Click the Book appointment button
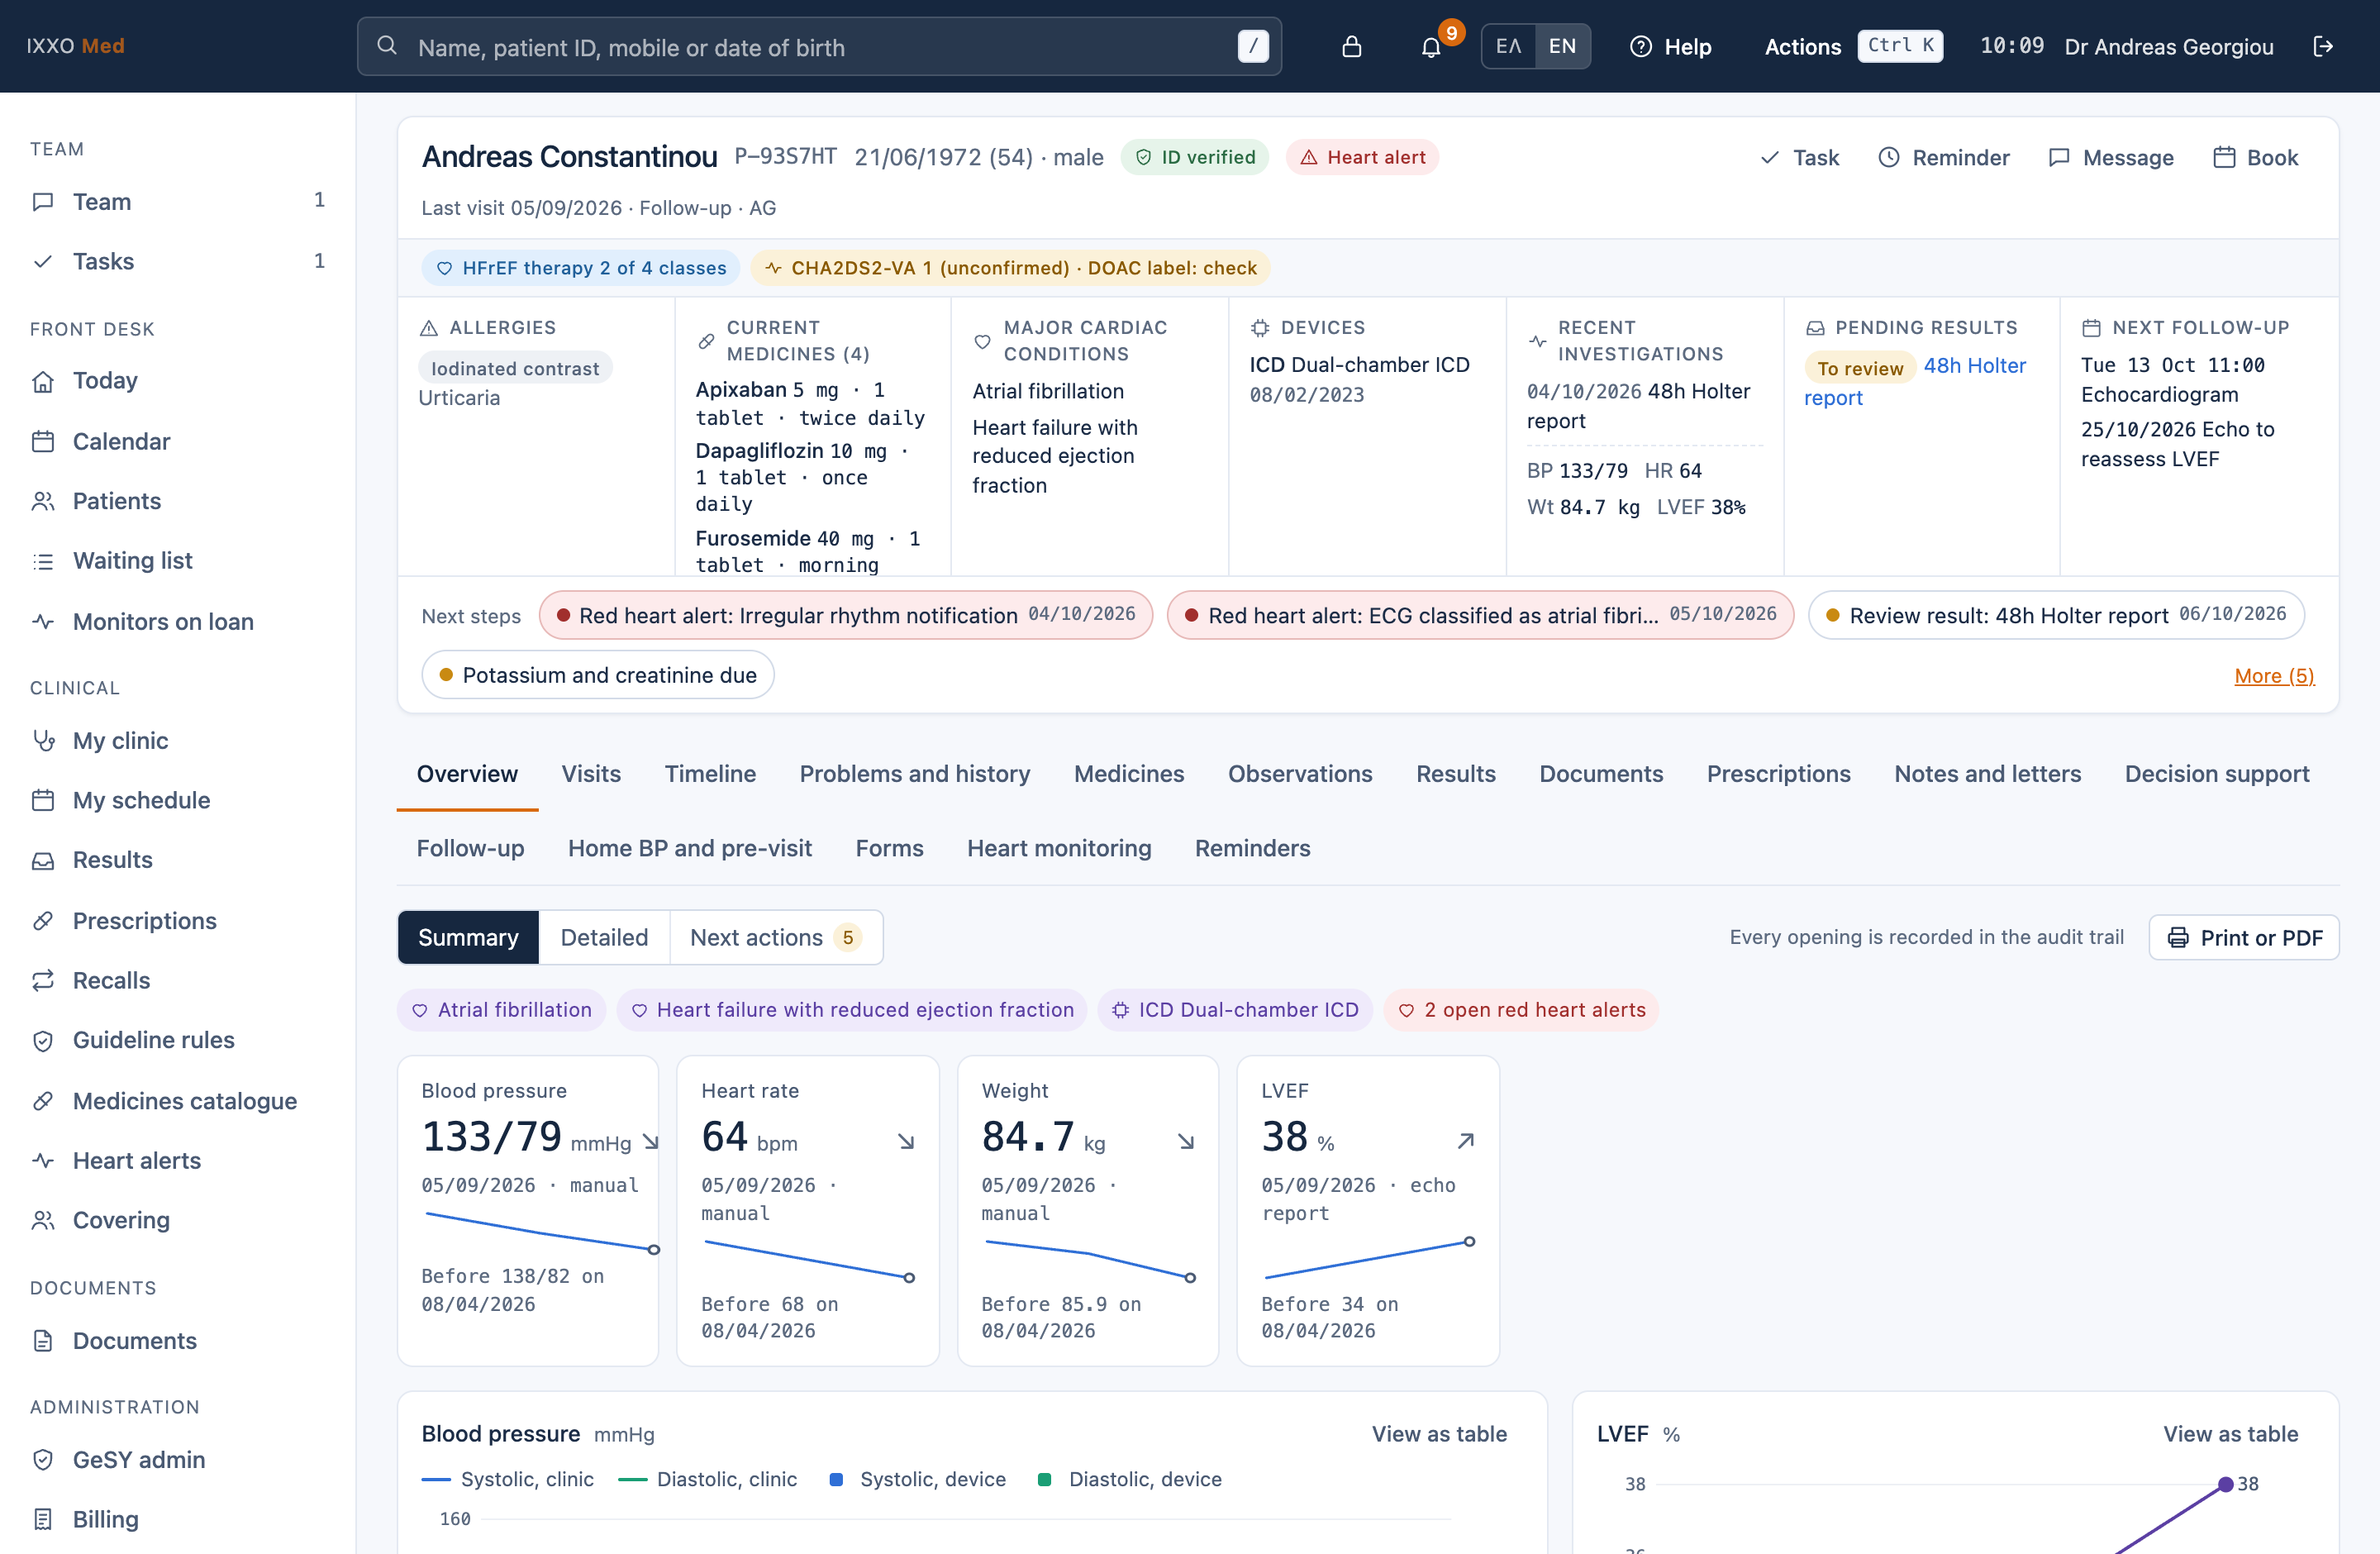 (x=2256, y=157)
